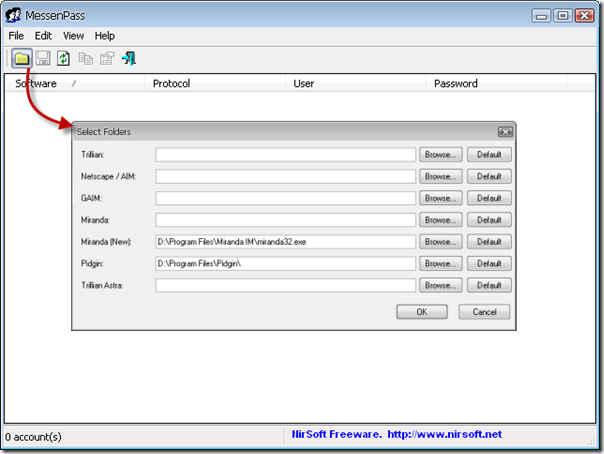Screen dimensions: 604x454
Task: Sort by the User column header
Action: click(356, 84)
